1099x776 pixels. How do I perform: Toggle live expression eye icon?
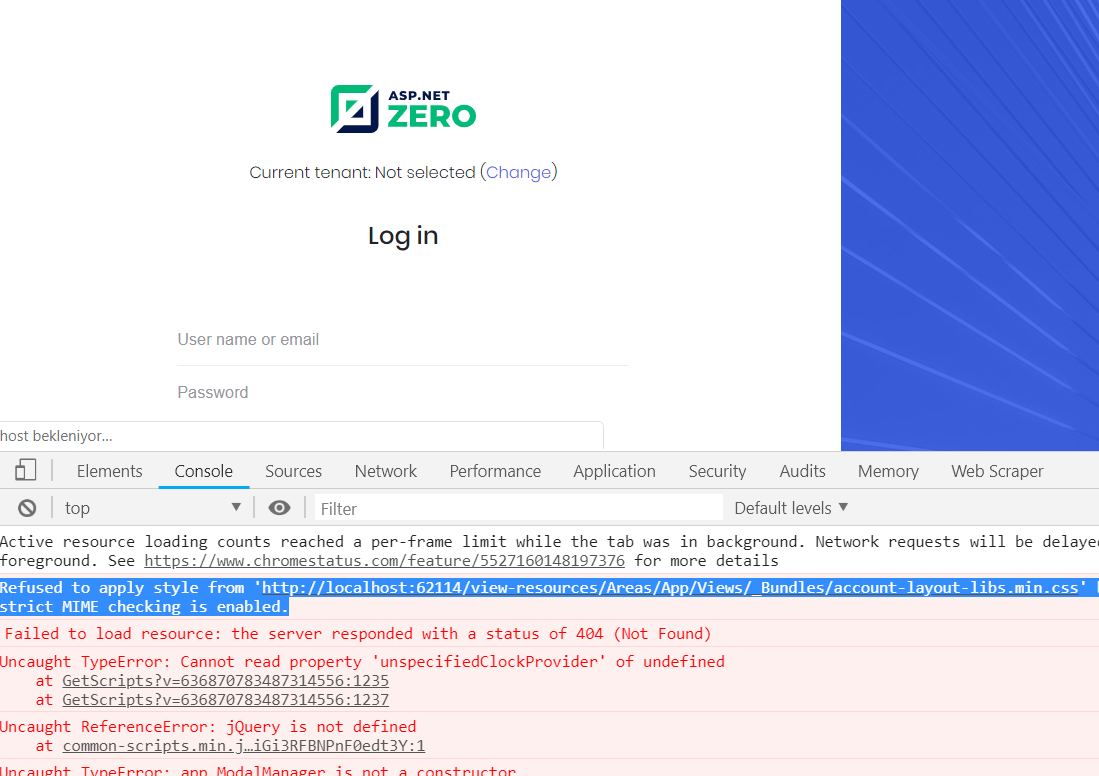279,508
